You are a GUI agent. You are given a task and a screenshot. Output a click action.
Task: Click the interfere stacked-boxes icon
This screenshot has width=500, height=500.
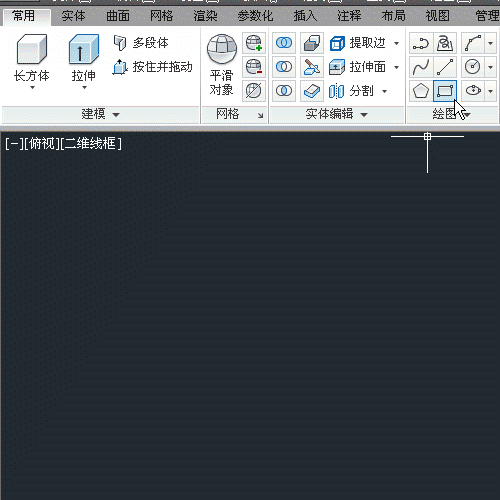(x=312, y=43)
